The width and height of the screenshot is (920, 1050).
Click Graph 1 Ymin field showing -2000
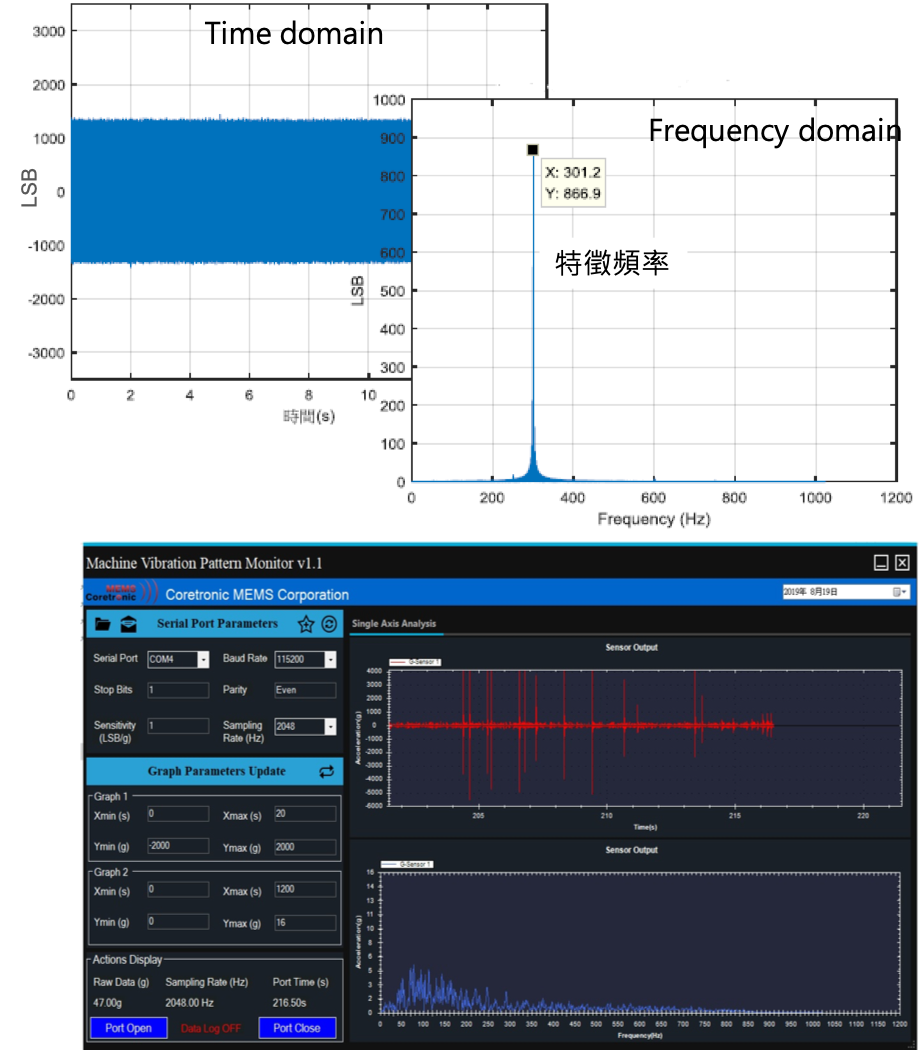pyautogui.click(x=178, y=846)
